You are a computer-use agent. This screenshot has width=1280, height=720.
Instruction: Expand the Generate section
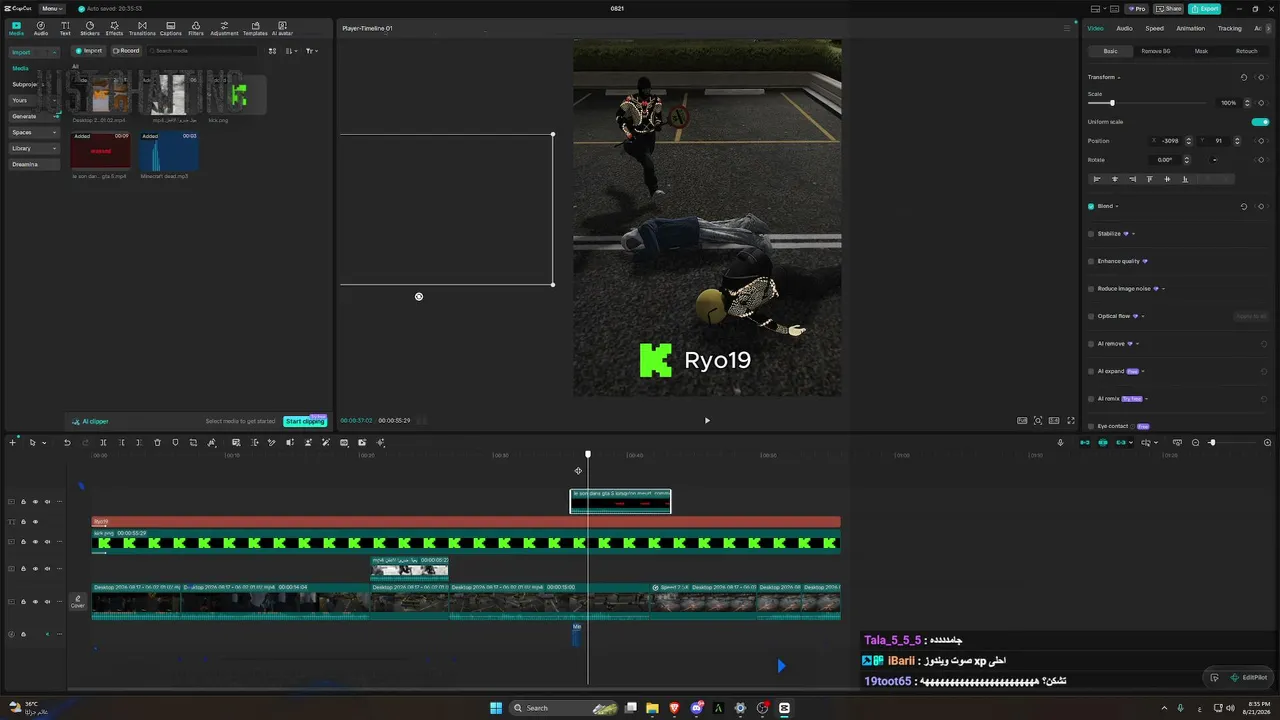click(35, 116)
